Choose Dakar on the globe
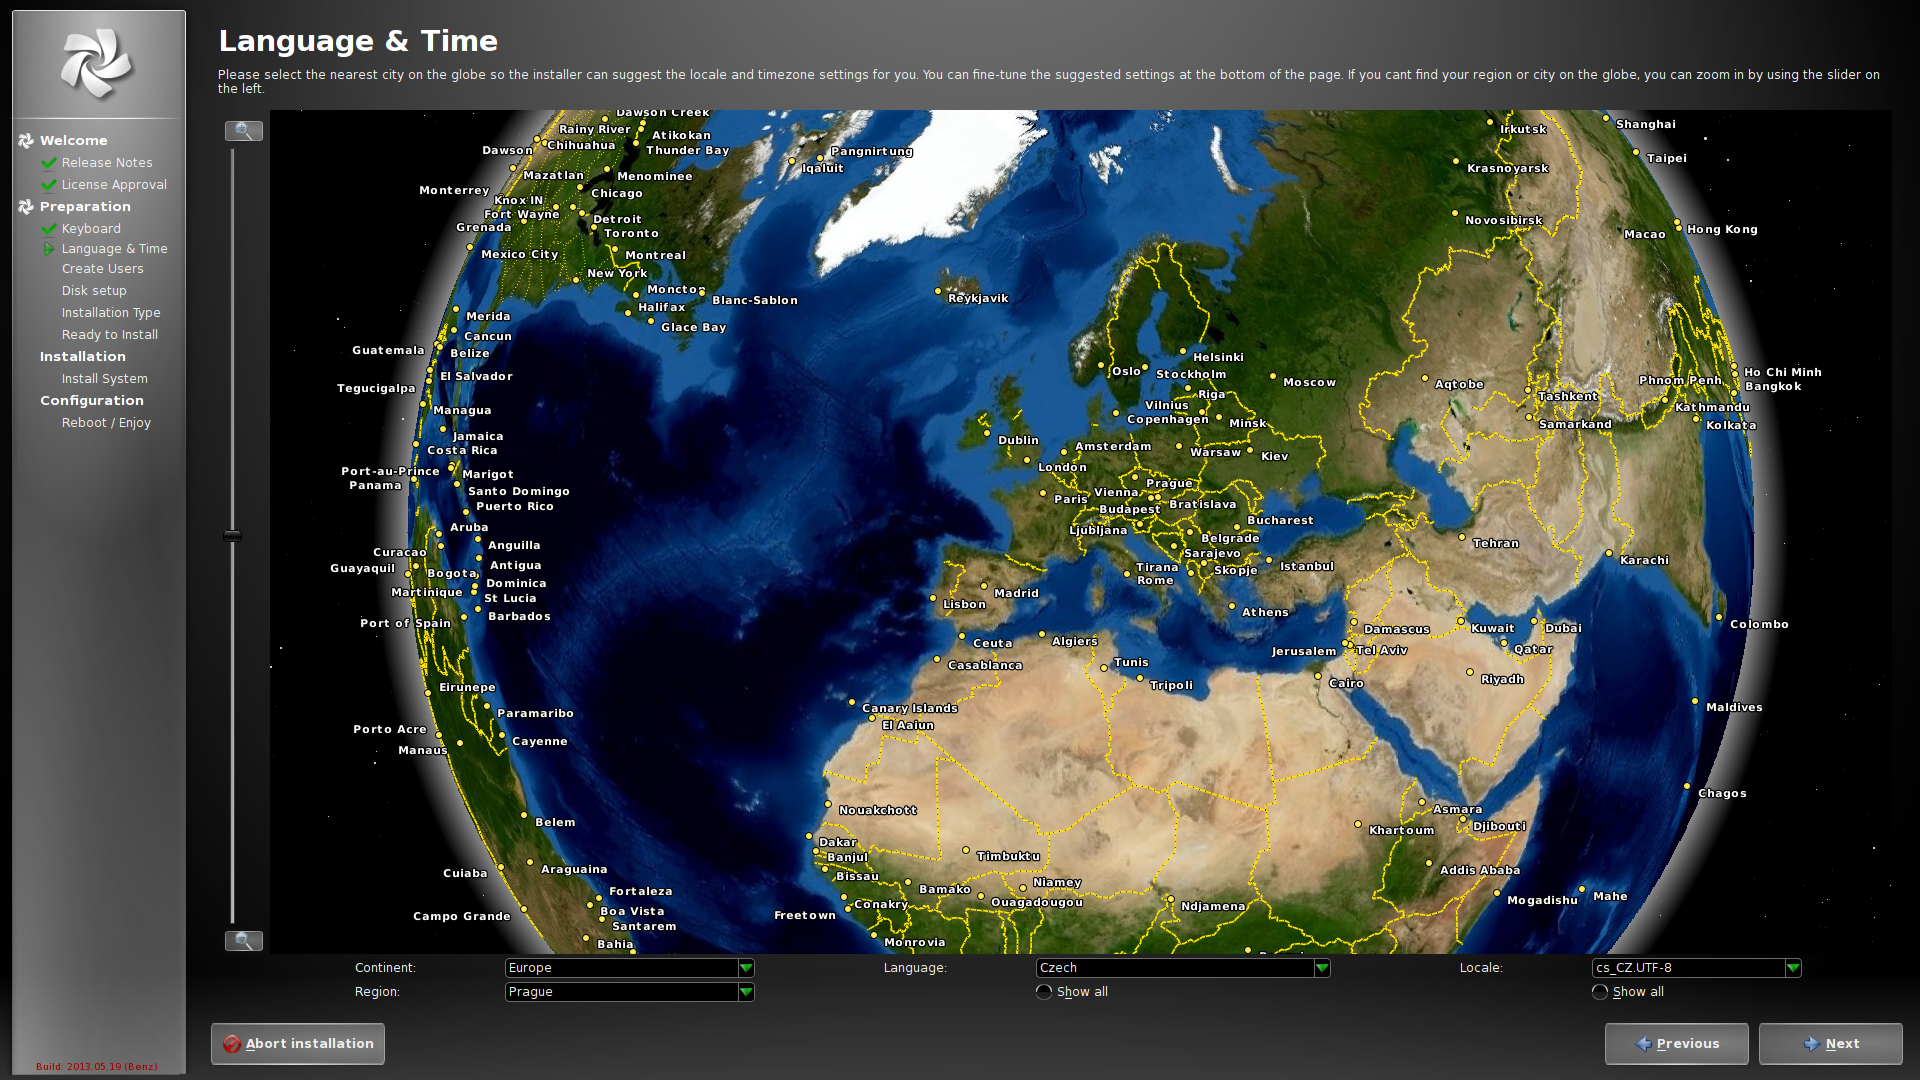This screenshot has height=1080, width=1920. coord(809,836)
